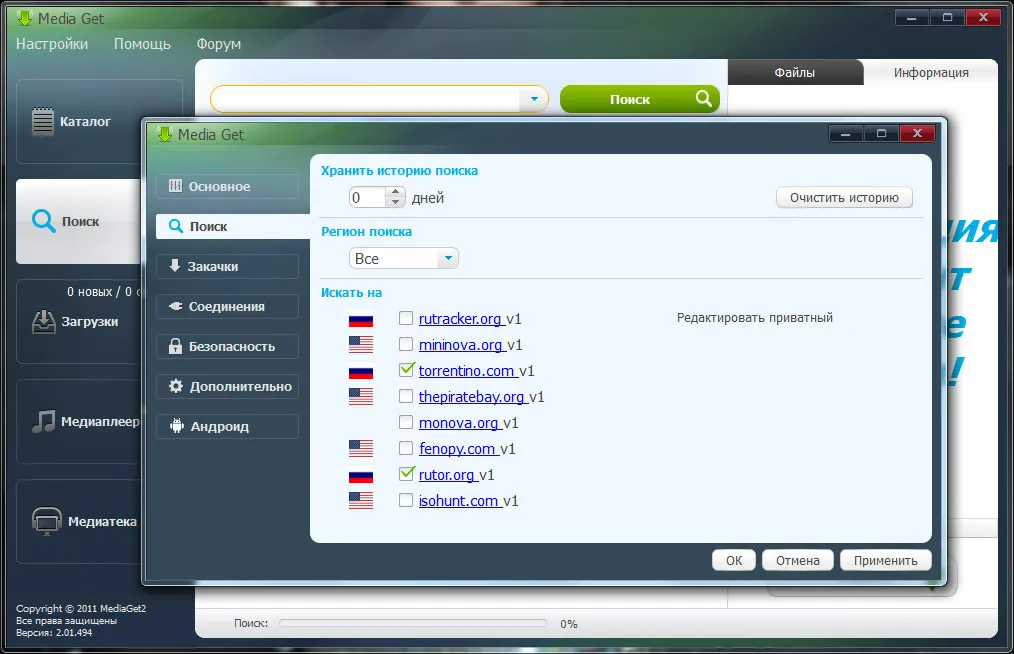Expand the search region dropdown
Image resolution: width=1014 pixels, height=654 pixels.
pos(449,259)
